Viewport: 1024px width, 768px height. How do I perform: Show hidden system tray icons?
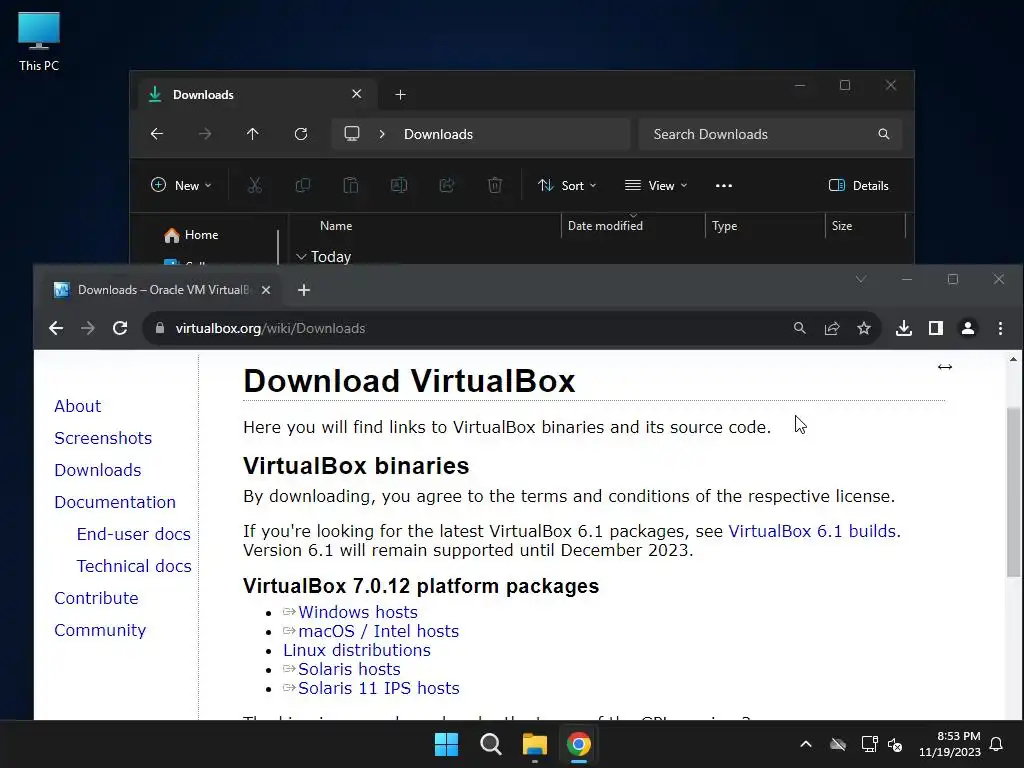(x=806, y=744)
